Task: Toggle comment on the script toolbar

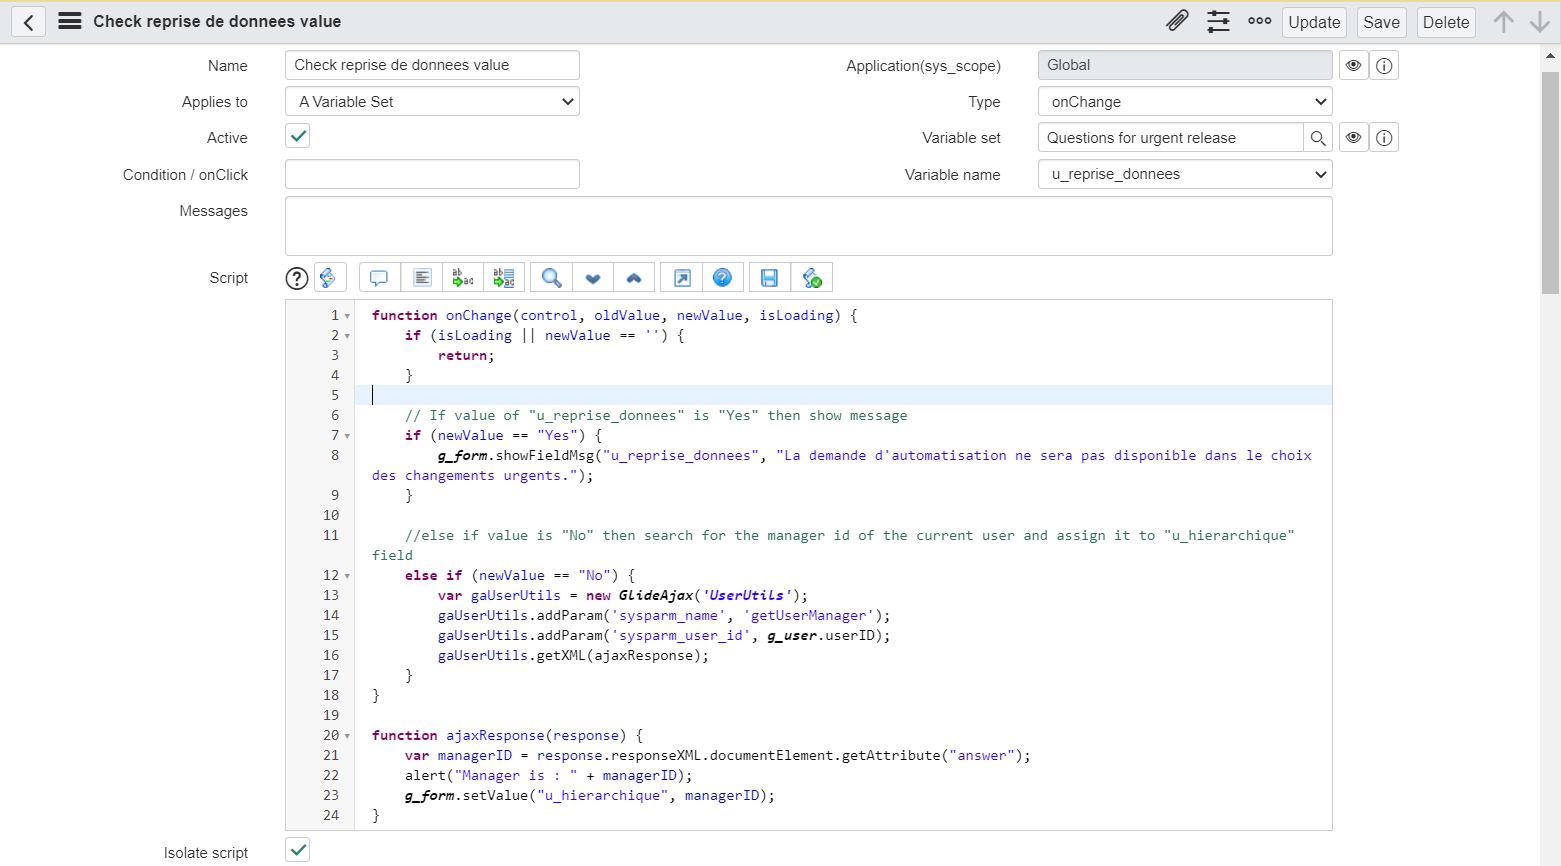Action: click(x=379, y=278)
